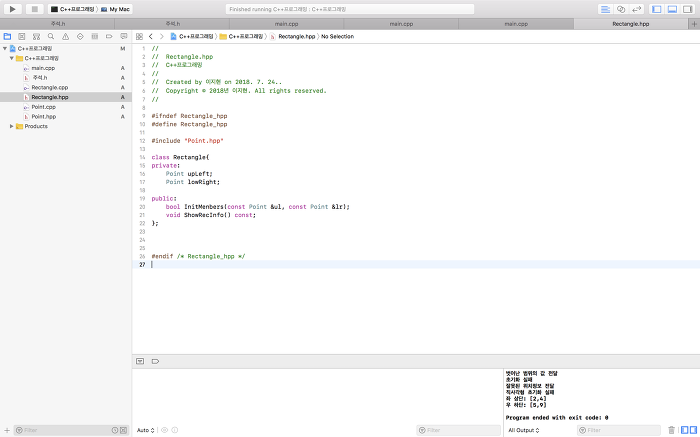This screenshot has height=437, width=700.
Task: Click the info icon in variables view
Action: [x=175, y=430]
